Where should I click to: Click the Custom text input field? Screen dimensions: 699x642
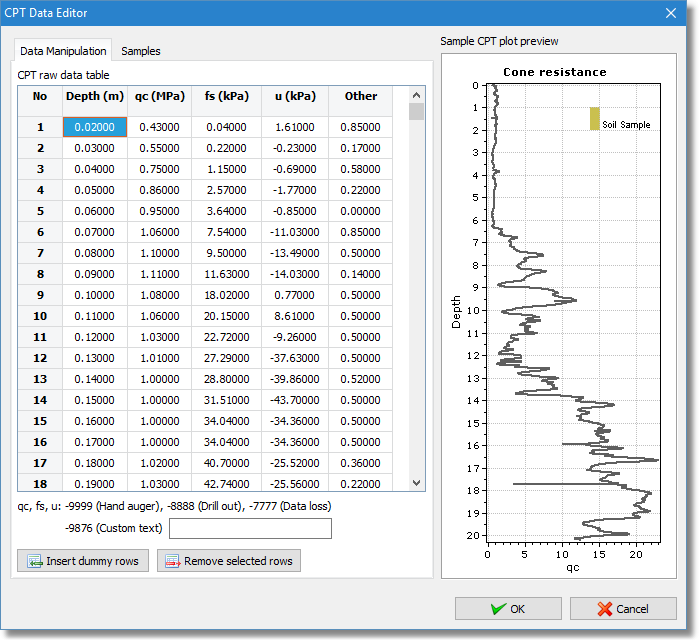pos(250,528)
